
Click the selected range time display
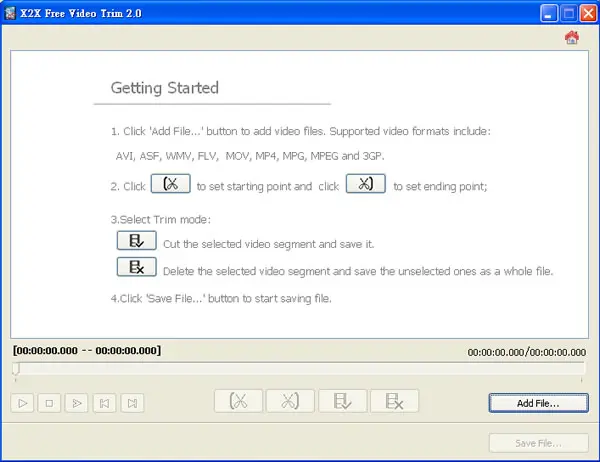(x=87, y=351)
